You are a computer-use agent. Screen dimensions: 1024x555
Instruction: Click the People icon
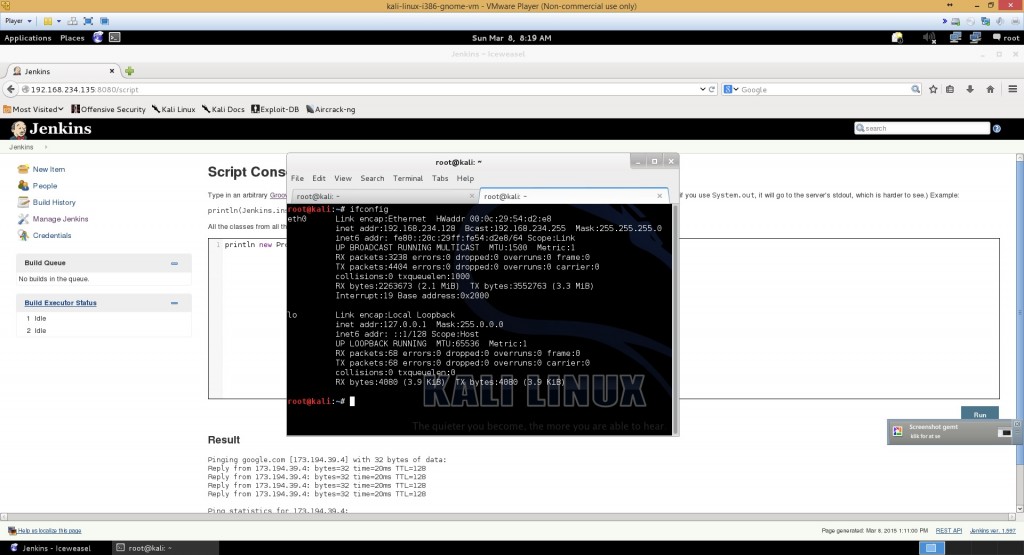(24, 185)
